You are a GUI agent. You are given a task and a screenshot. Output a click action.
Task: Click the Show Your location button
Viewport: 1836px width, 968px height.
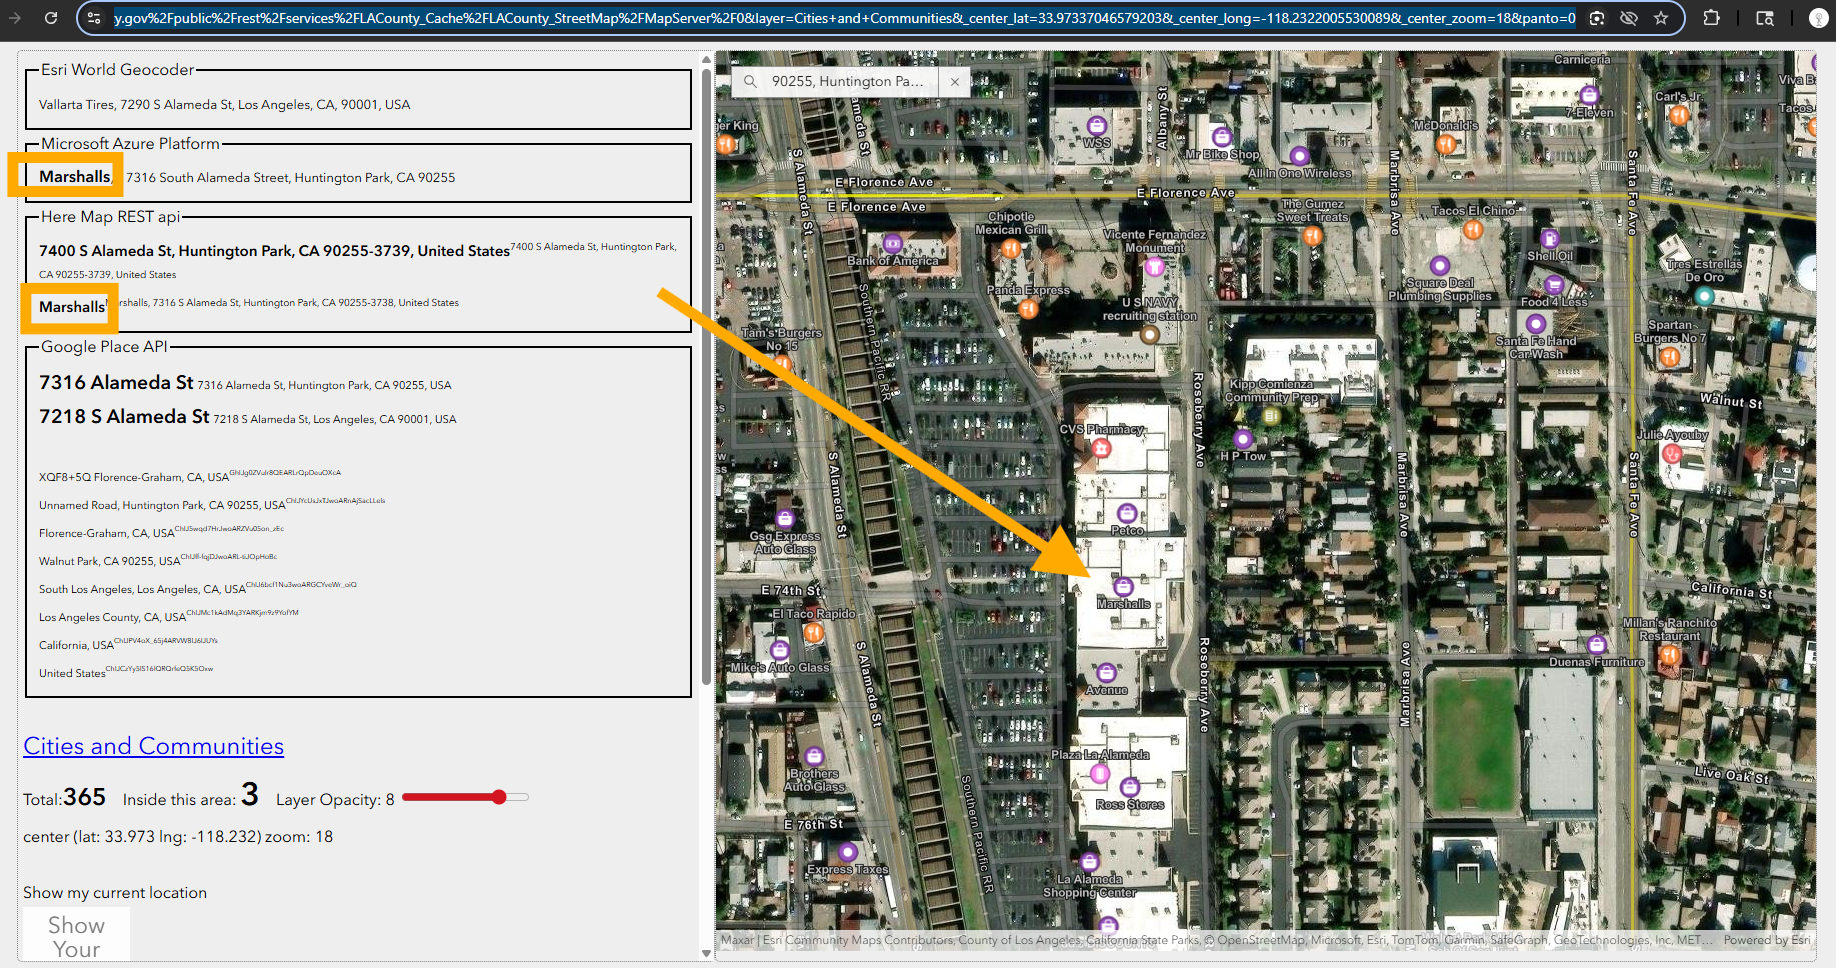tap(76, 936)
